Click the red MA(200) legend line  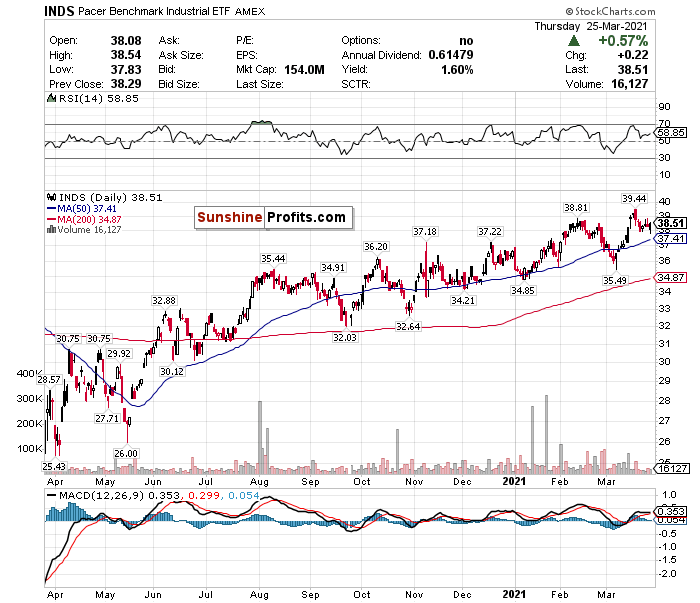51,219
